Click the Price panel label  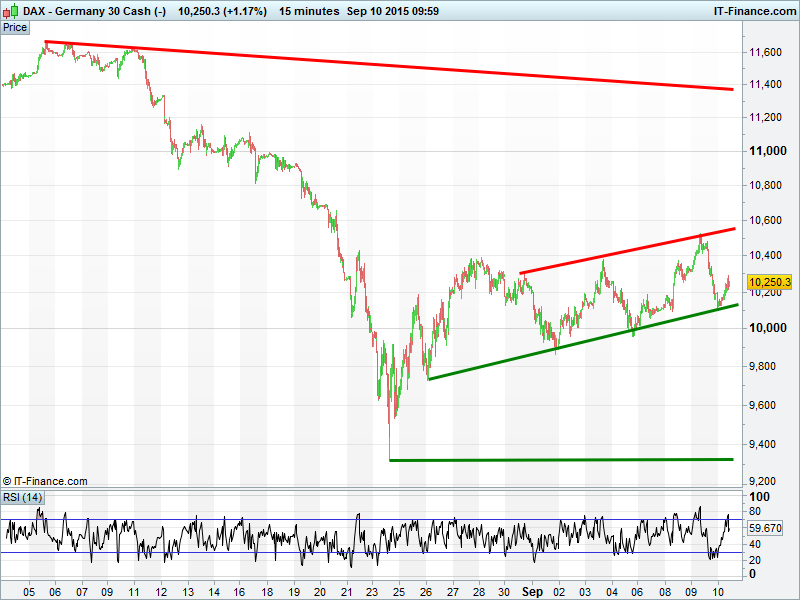(x=15, y=27)
